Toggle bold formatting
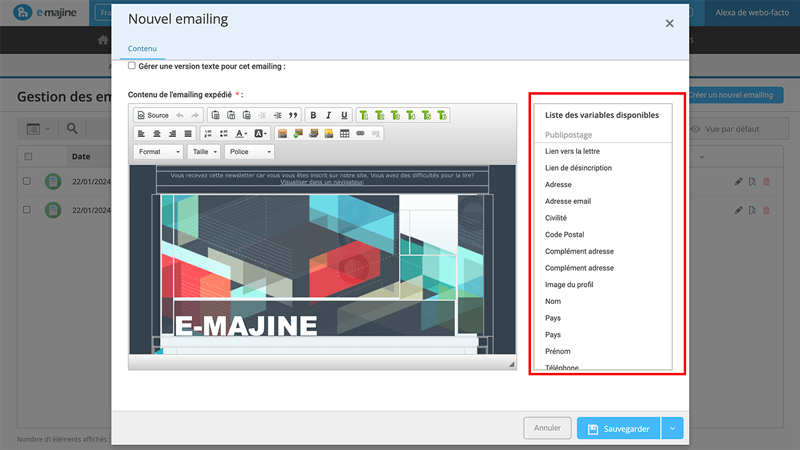800x450 pixels. (x=313, y=115)
